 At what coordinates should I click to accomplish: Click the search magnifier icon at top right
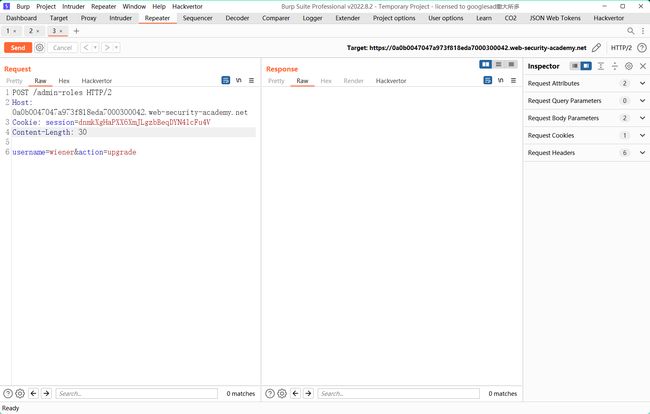click(631, 31)
